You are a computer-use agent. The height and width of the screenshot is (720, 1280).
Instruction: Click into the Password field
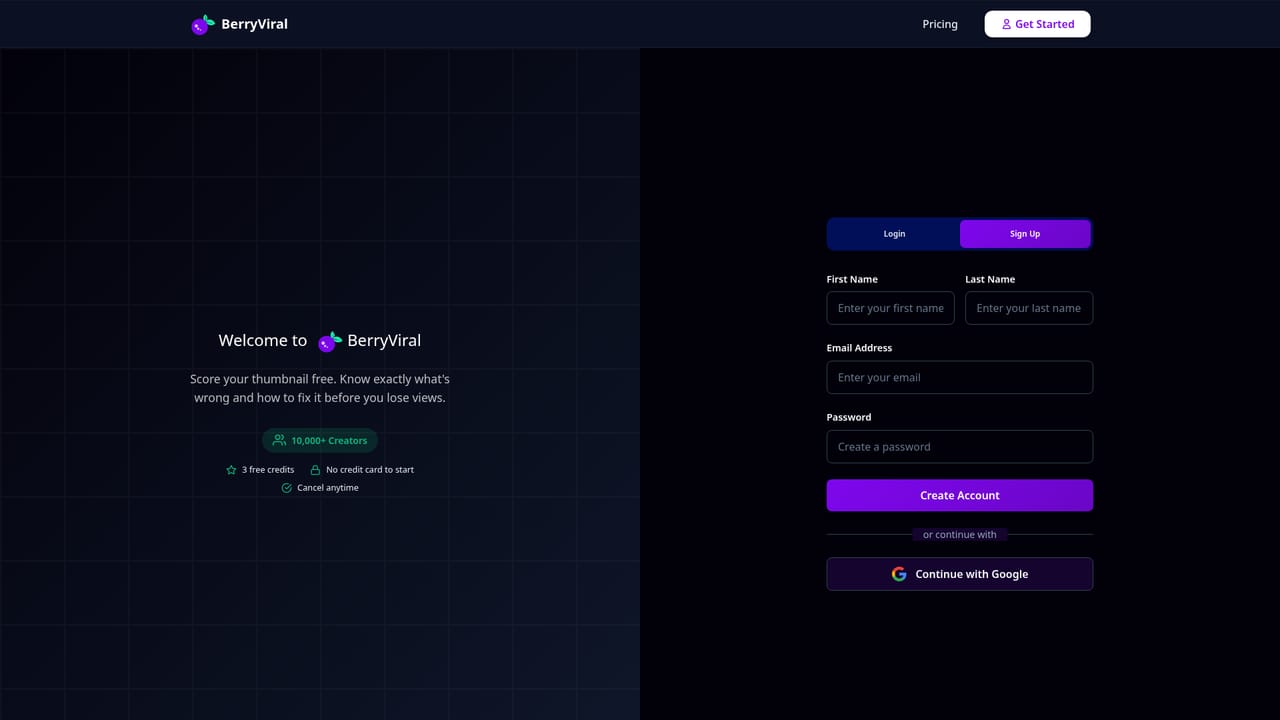coord(960,447)
